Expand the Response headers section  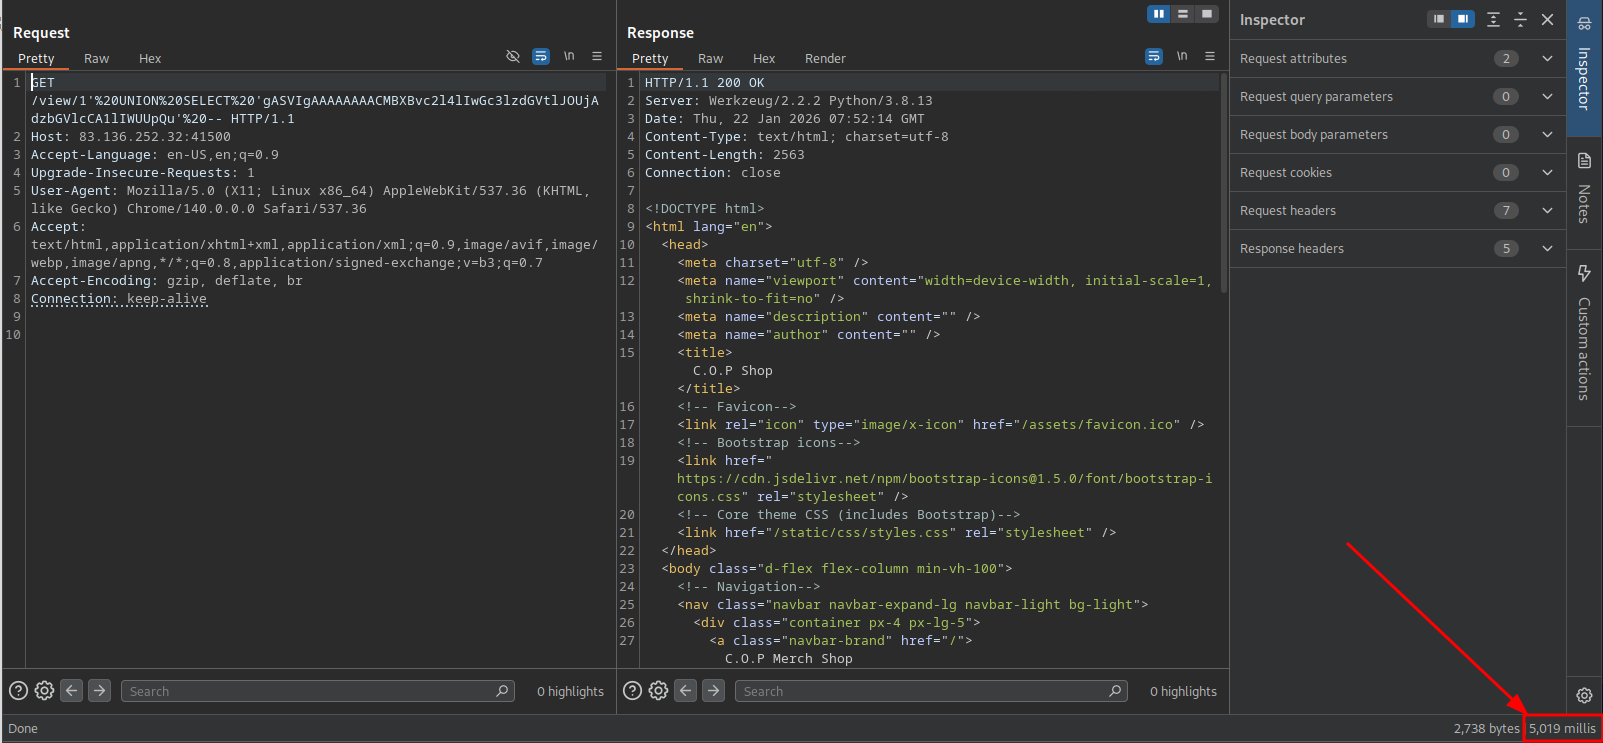pos(1547,249)
